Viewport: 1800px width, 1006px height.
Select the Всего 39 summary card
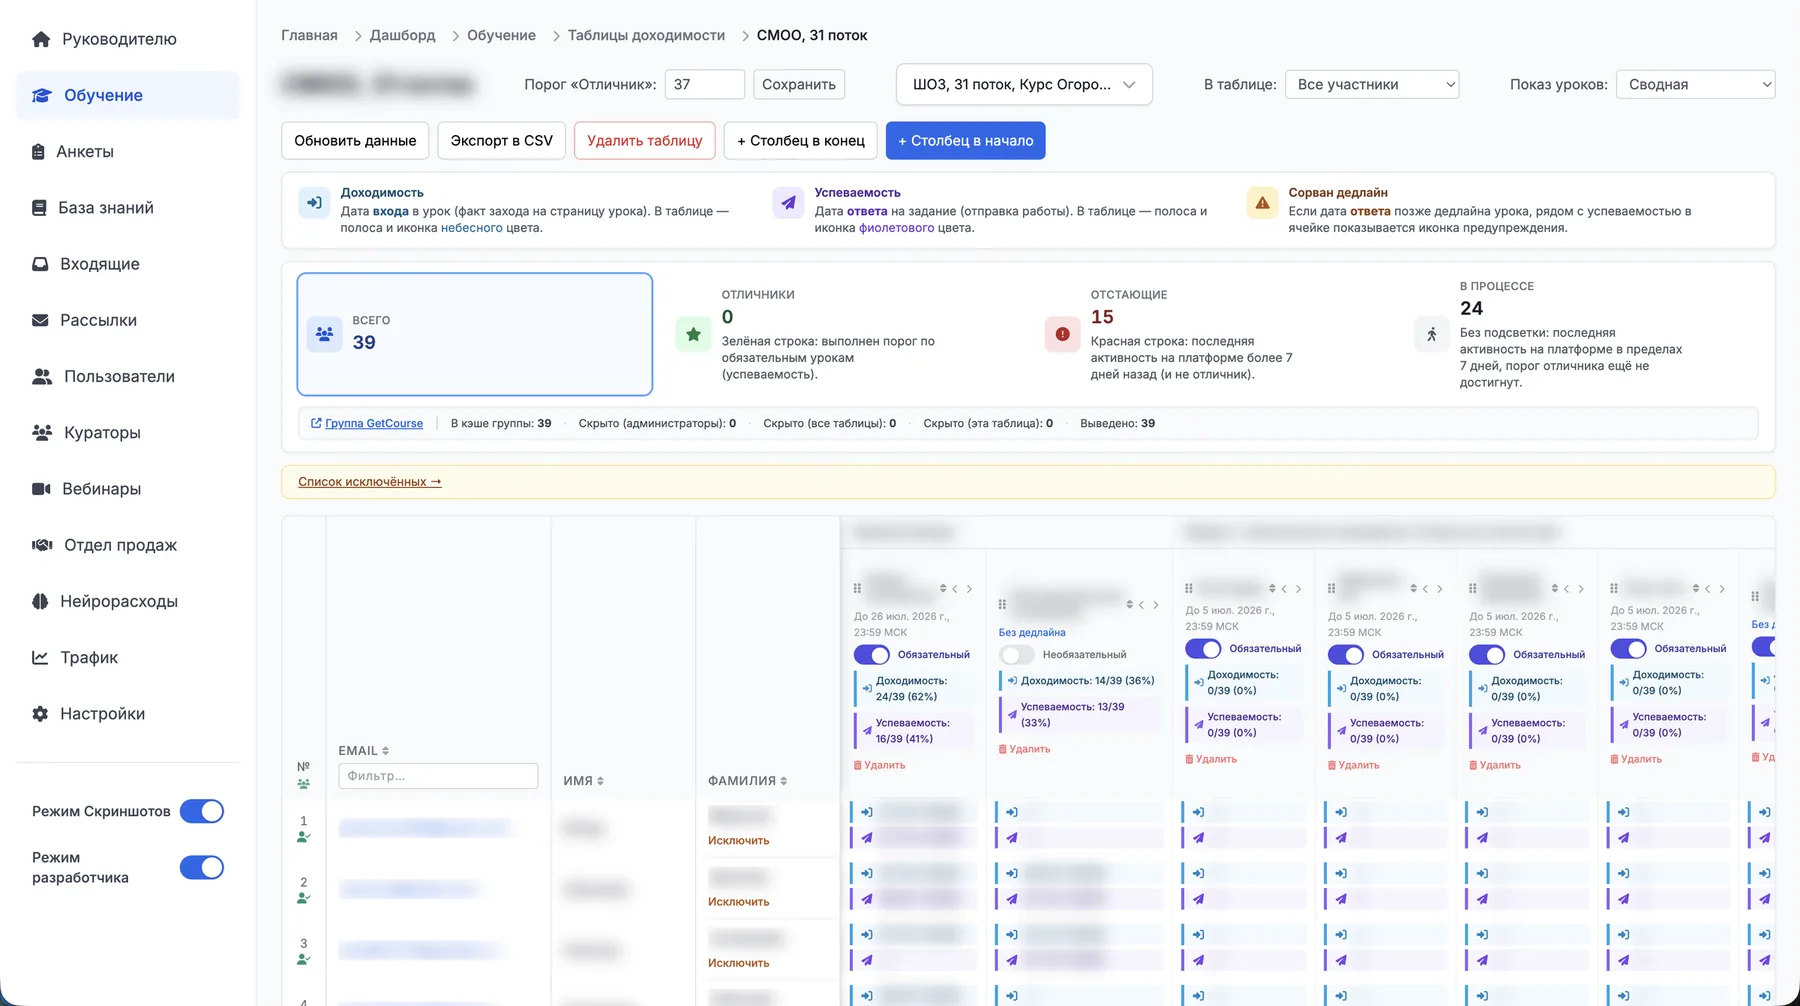(x=475, y=334)
